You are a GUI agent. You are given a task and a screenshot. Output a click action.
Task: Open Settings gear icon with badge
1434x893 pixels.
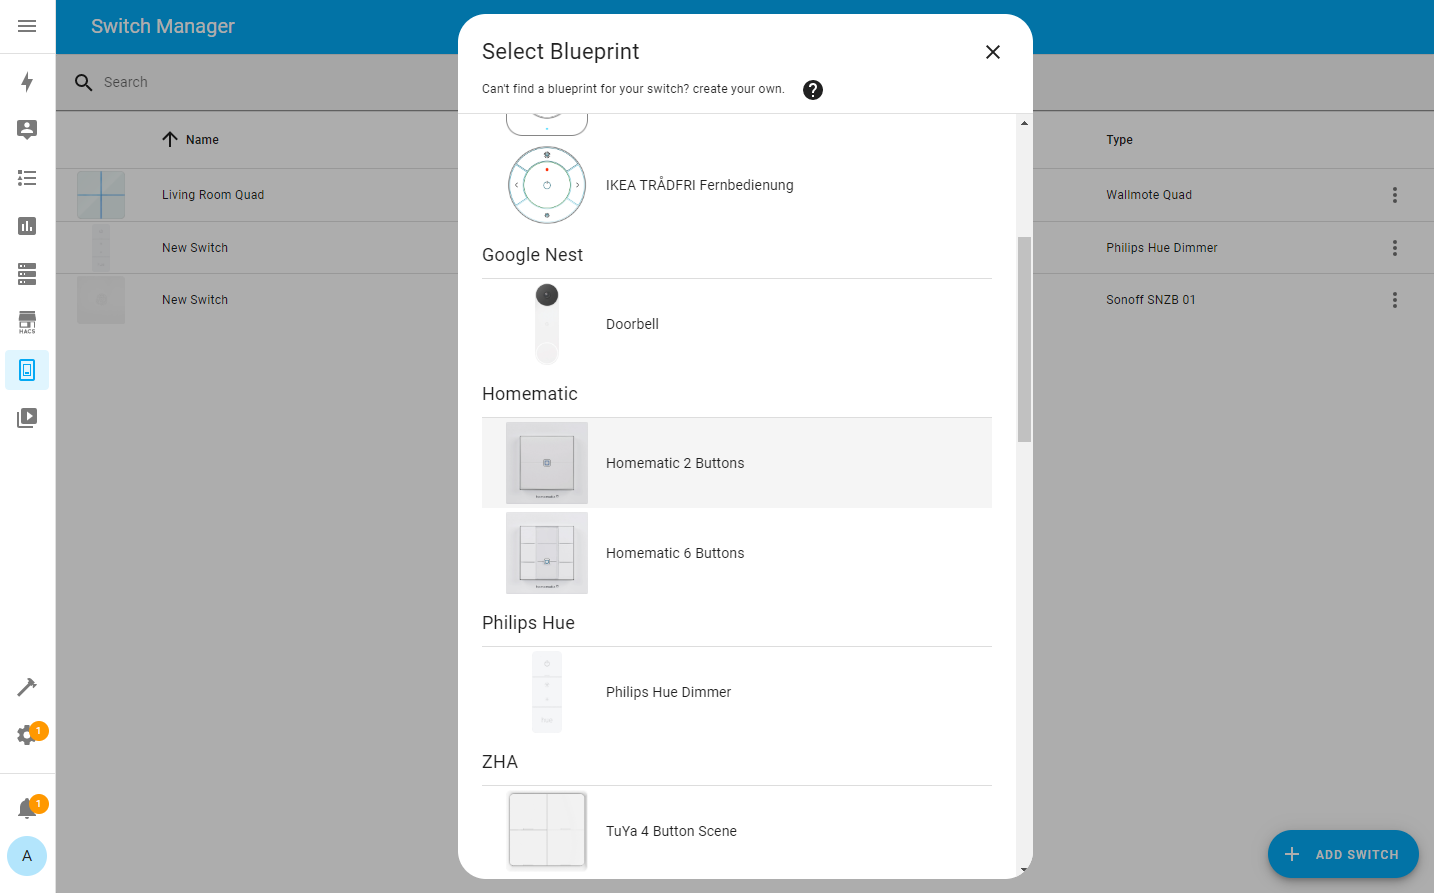click(27, 735)
